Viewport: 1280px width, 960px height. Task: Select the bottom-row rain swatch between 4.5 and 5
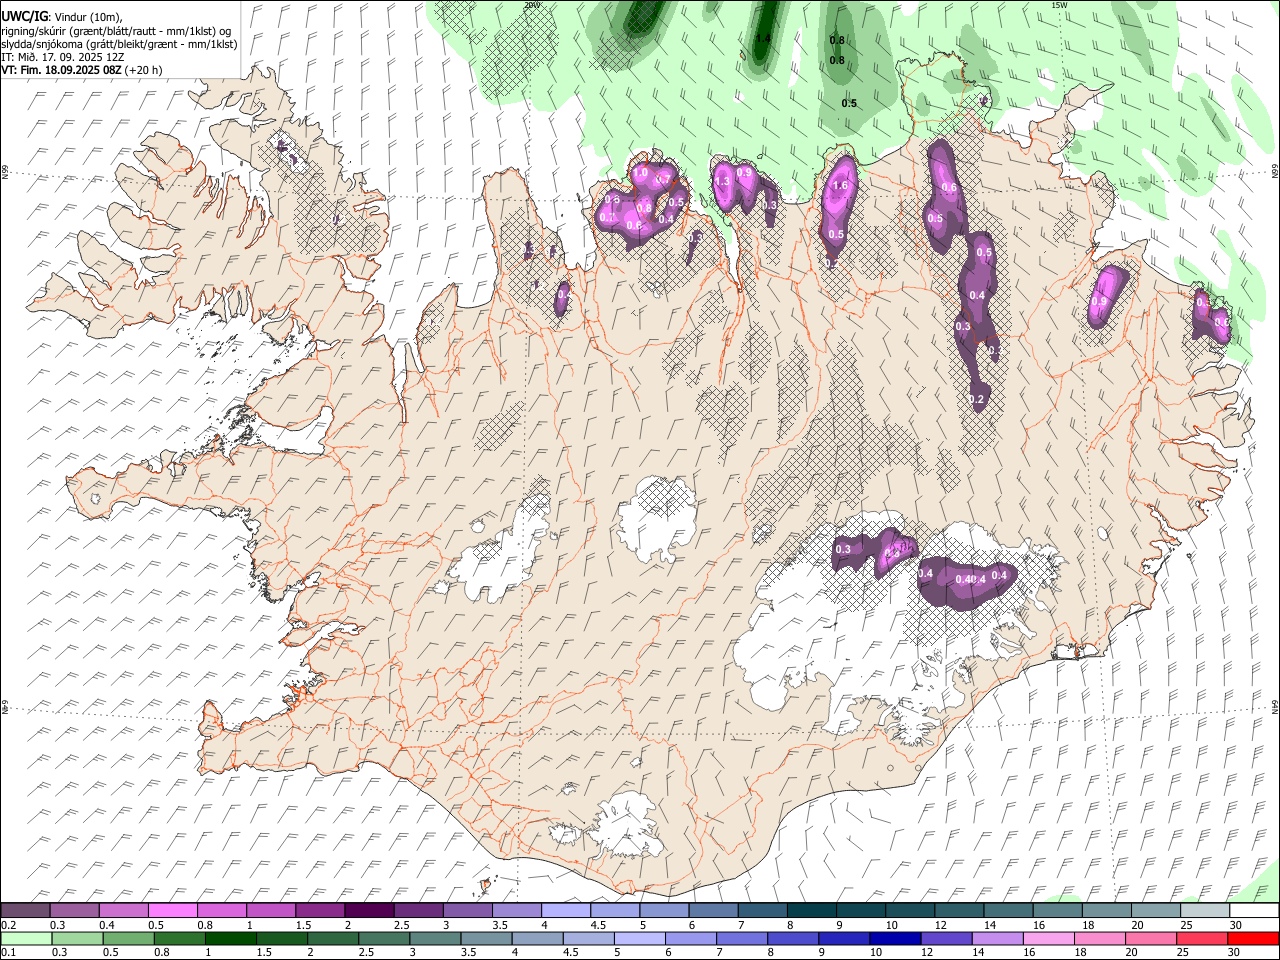click(x=588, y=938)
